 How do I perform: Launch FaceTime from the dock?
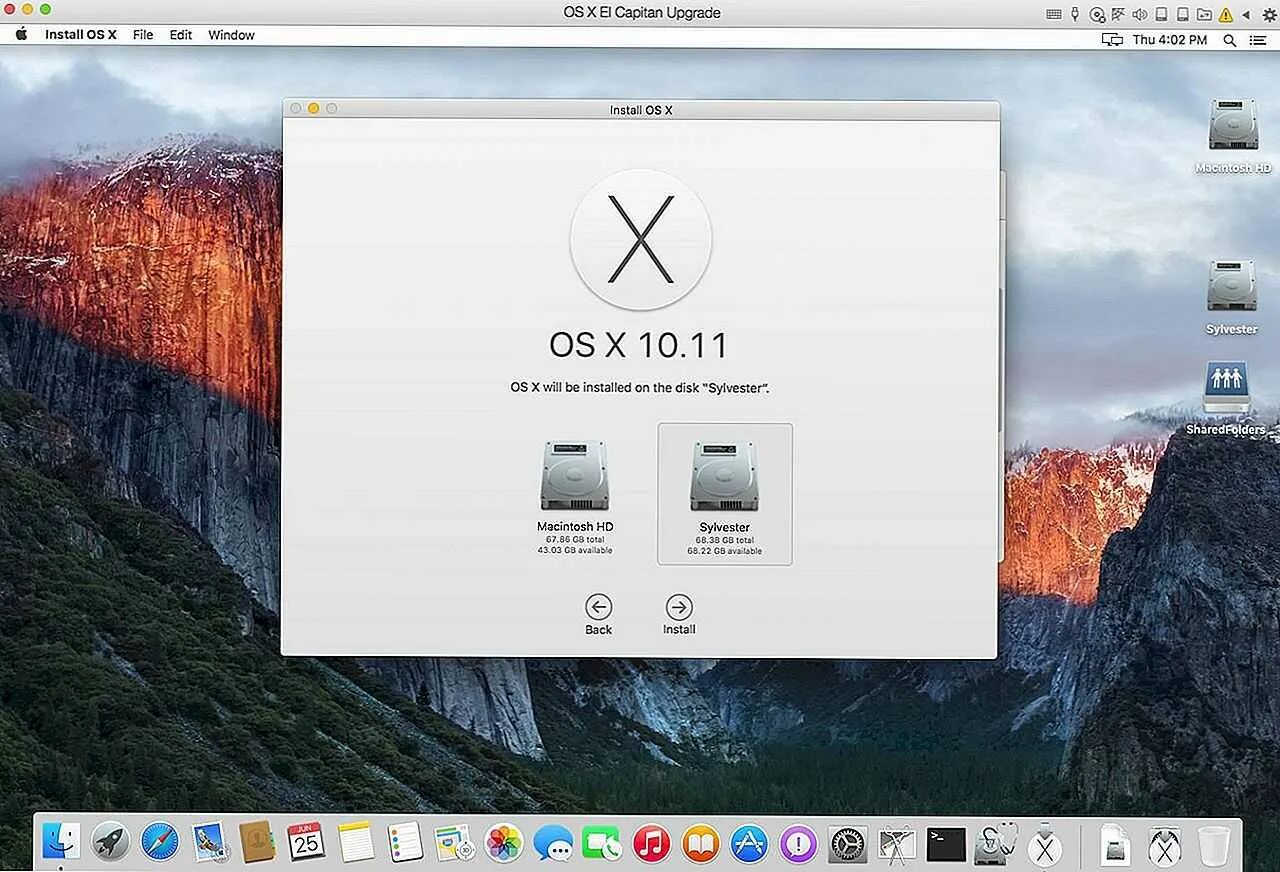(602, 842)
